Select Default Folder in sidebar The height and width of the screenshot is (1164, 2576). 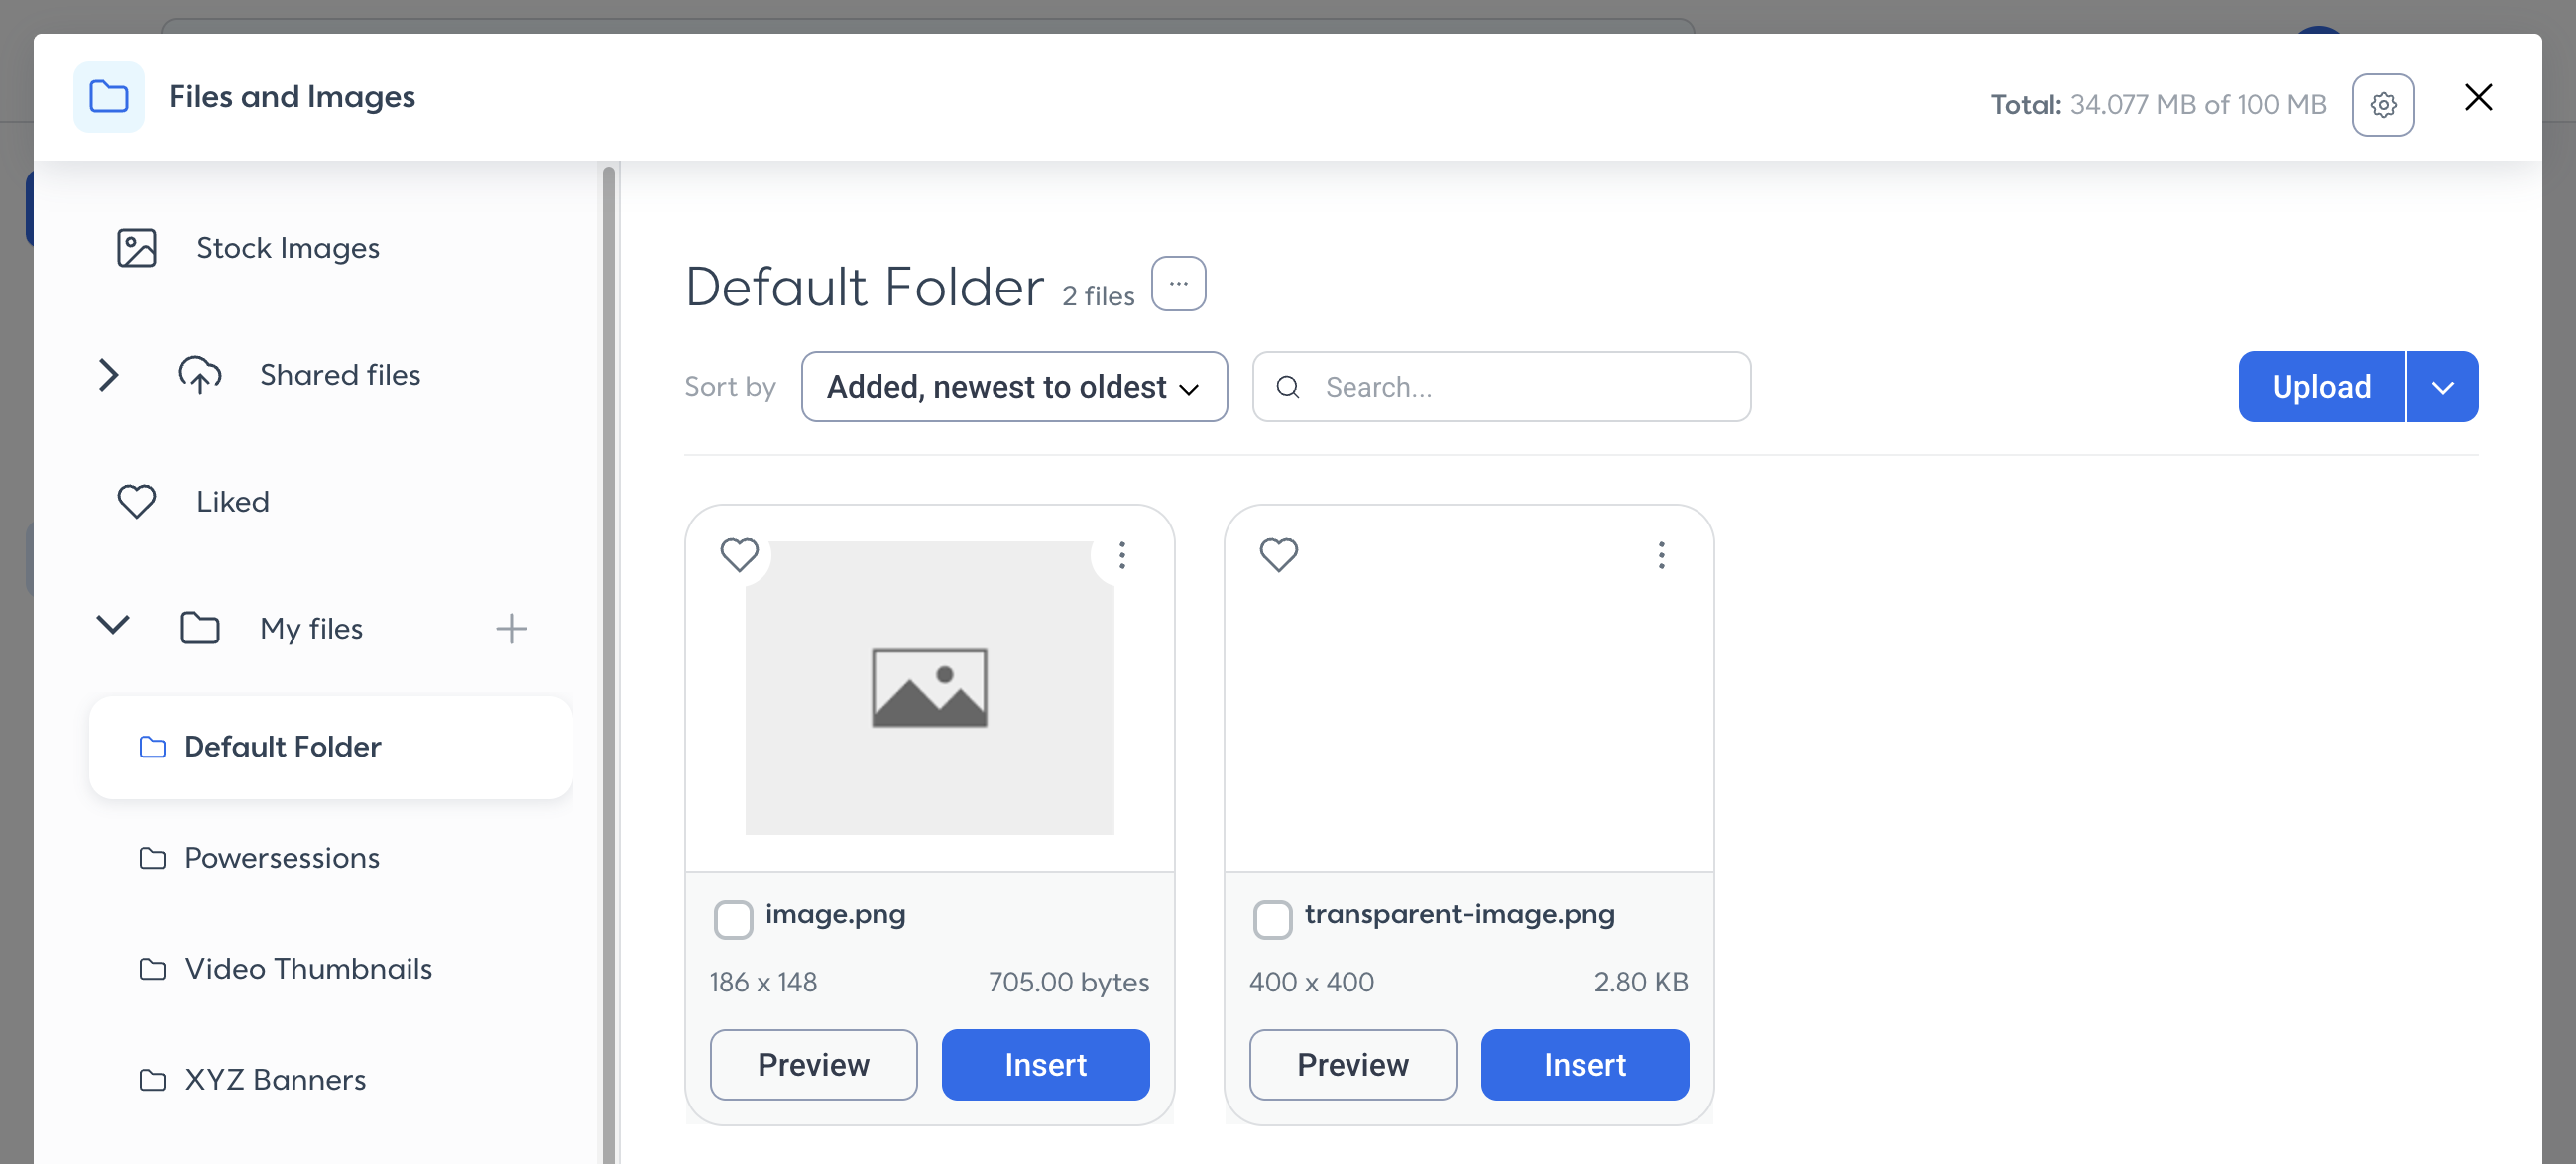pos(331,747)
